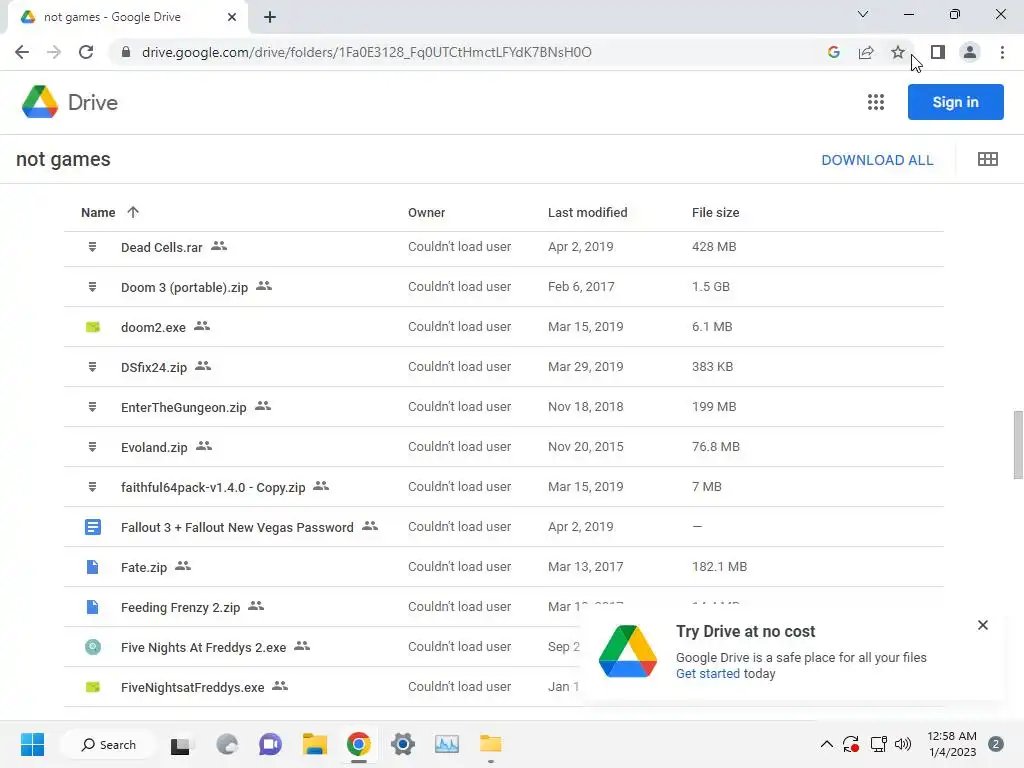Select the 'not games - Google Drive' tab
The image size is (1024, 768).
[128, 17]
